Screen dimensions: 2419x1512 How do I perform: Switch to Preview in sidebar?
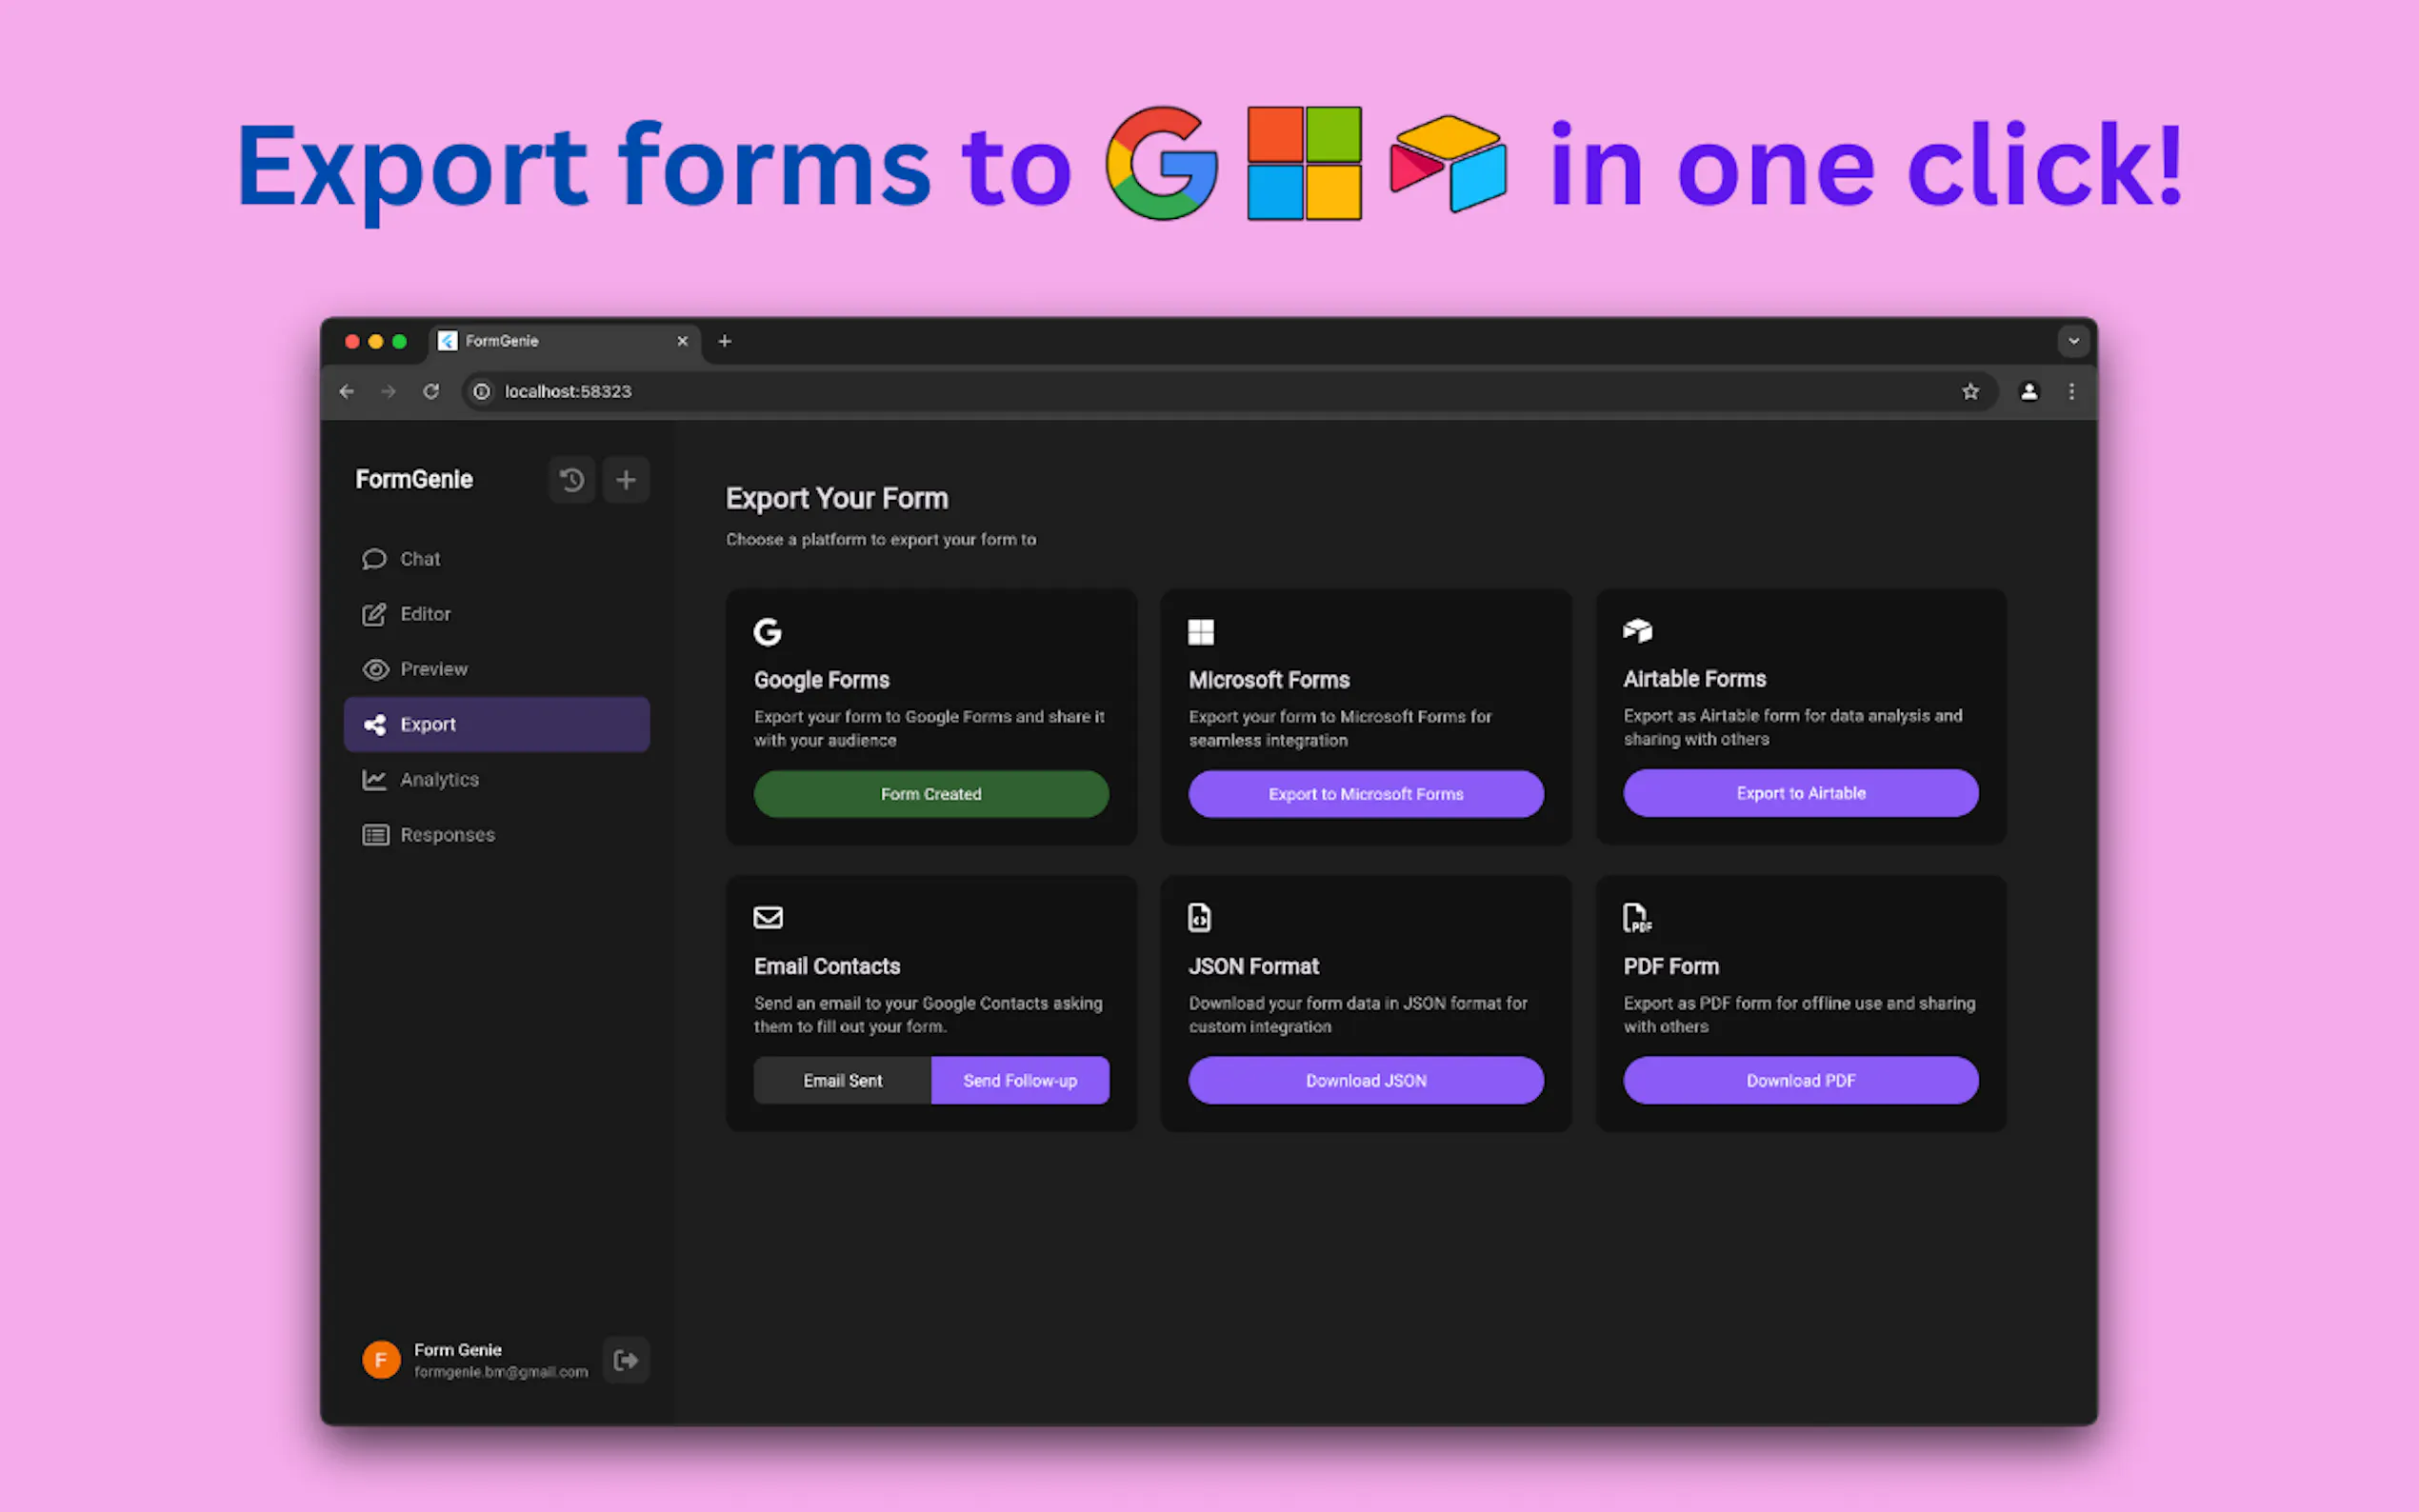point(433,669)
